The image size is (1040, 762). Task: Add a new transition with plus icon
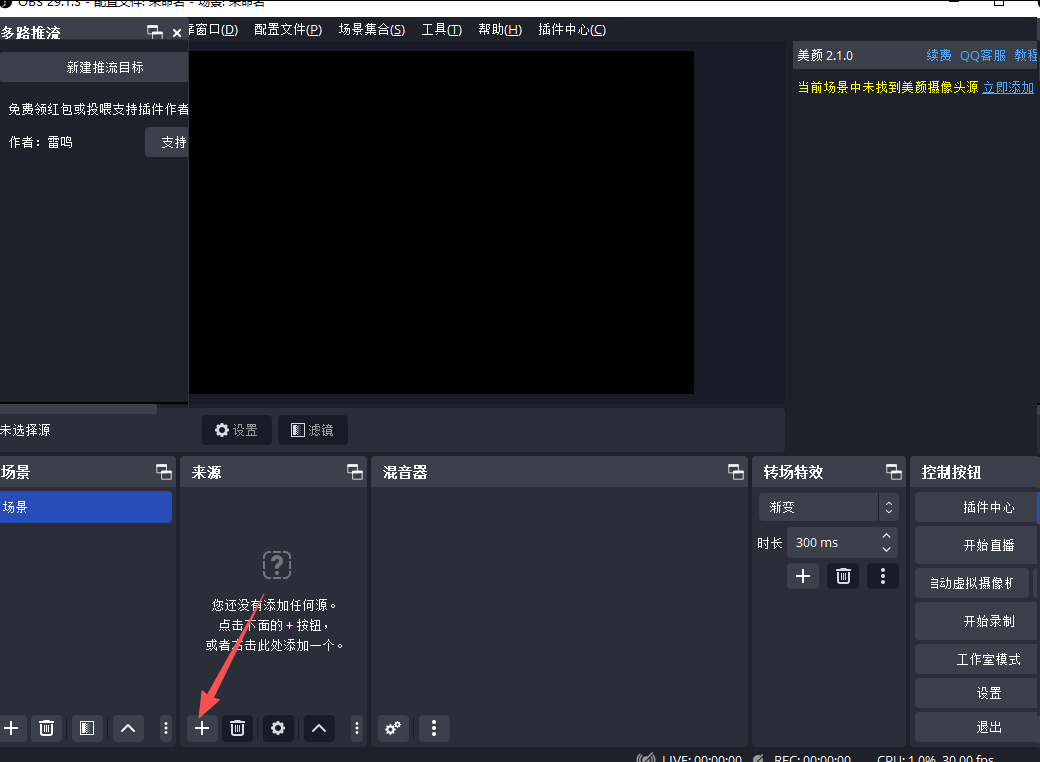pos(802,576)
